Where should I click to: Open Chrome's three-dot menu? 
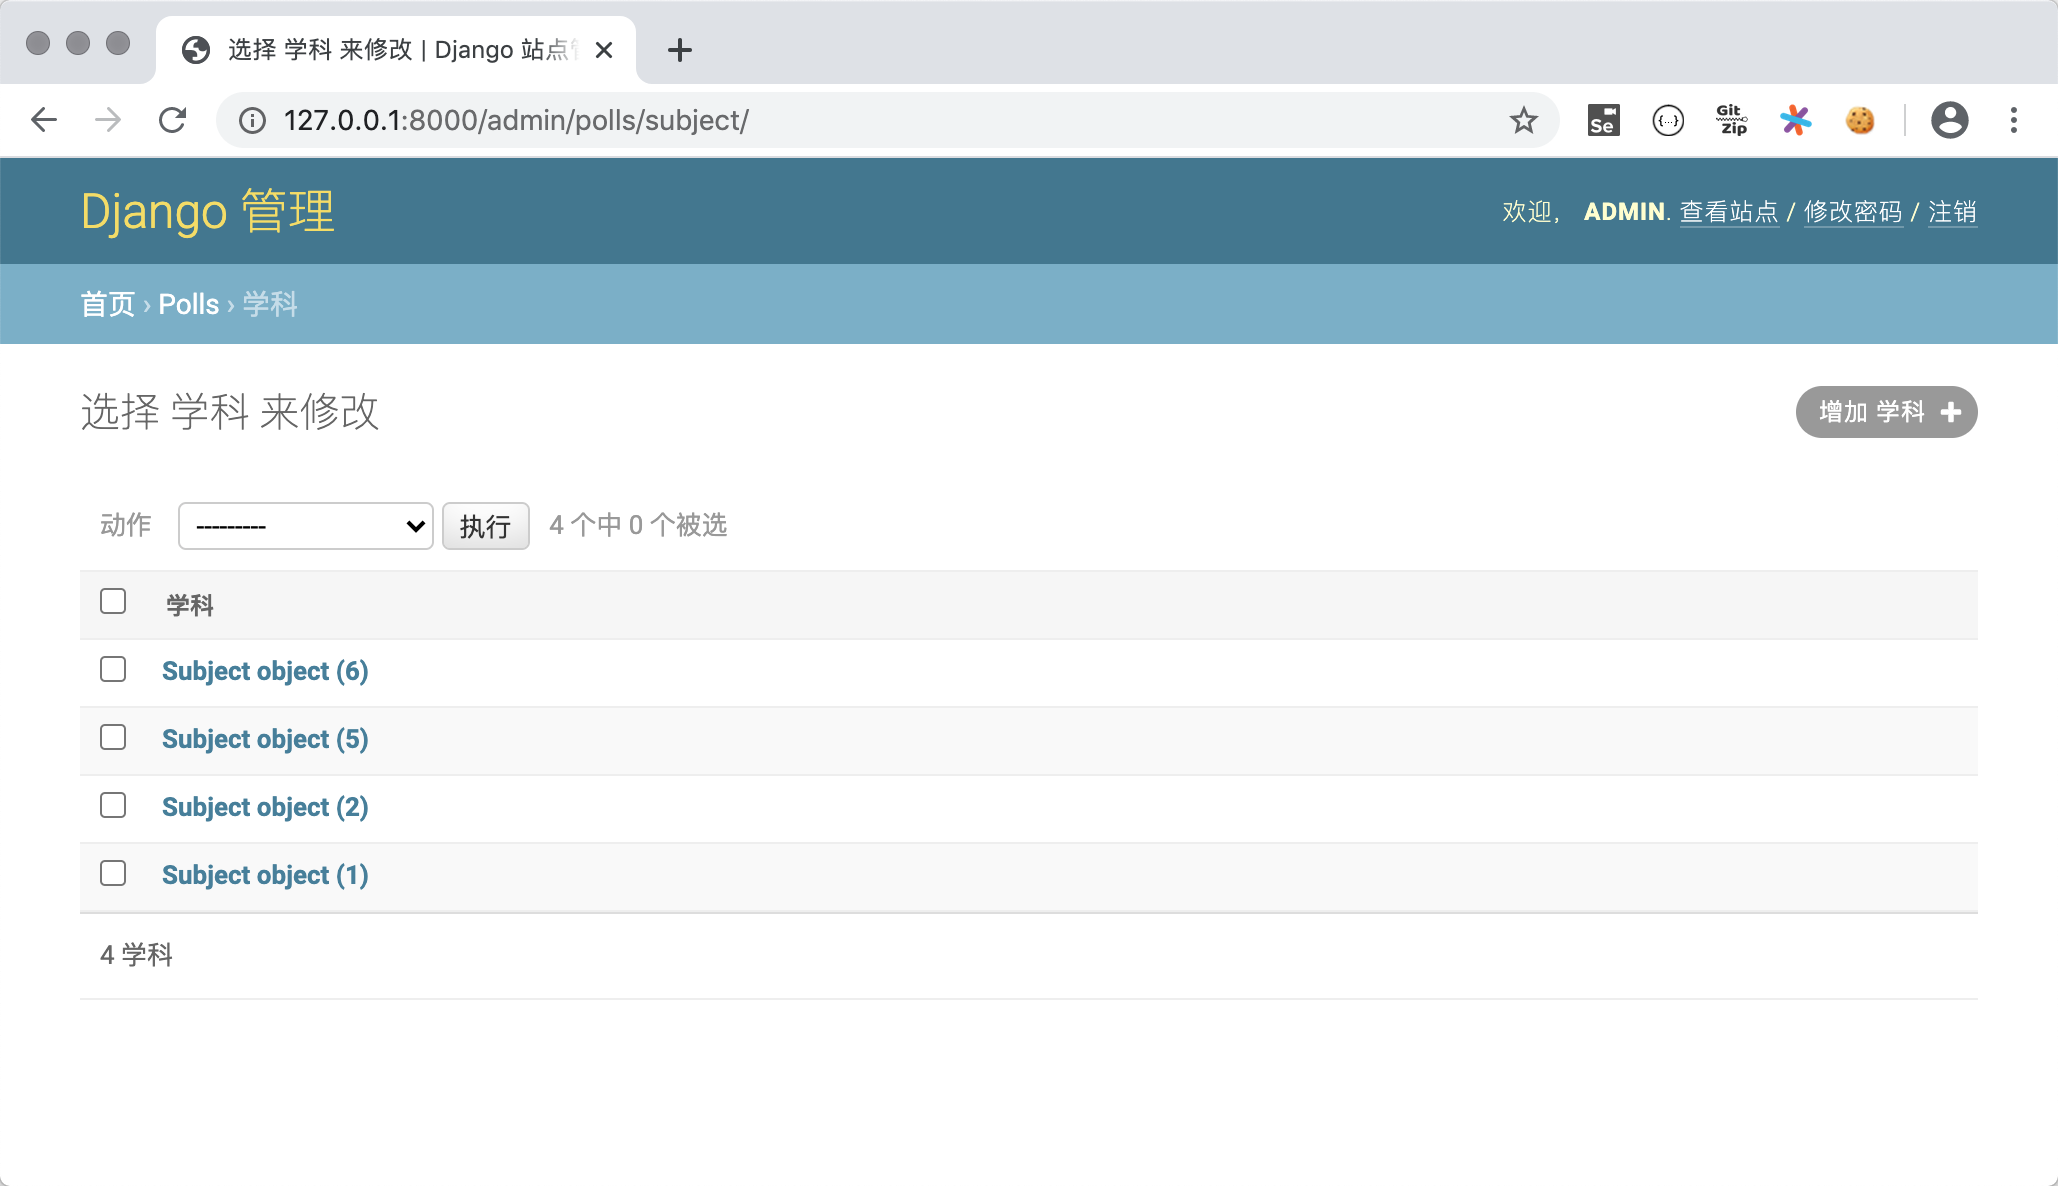pos(2013,121)
